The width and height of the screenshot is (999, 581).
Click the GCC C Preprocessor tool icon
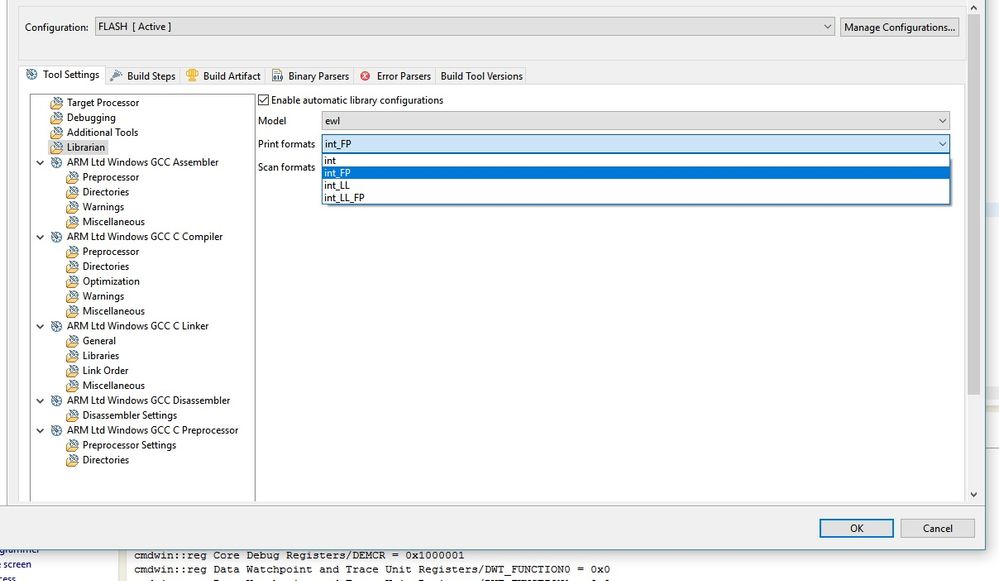pos(57,430)
